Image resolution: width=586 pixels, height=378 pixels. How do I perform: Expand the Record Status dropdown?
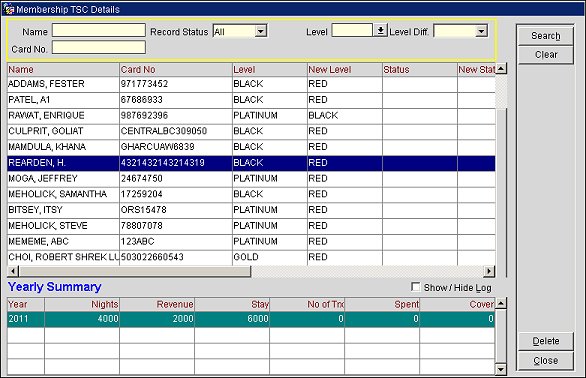pos(261,31)
